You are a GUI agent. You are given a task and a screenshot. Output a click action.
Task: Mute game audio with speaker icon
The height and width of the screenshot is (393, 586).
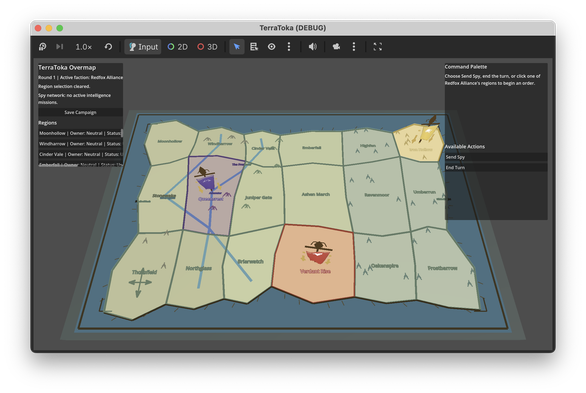click(313, 47)
